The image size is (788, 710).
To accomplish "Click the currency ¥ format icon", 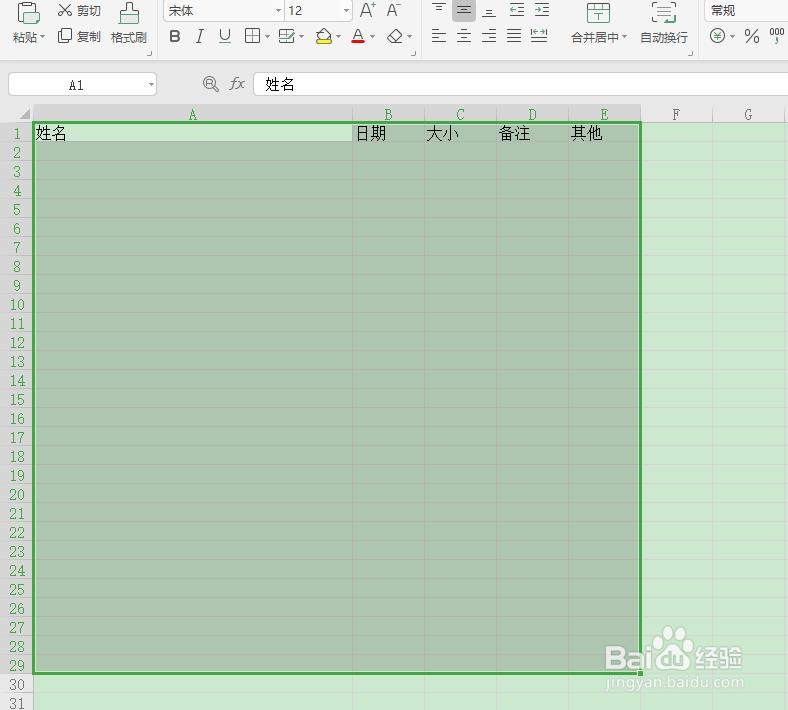I will tap(718, 36).
